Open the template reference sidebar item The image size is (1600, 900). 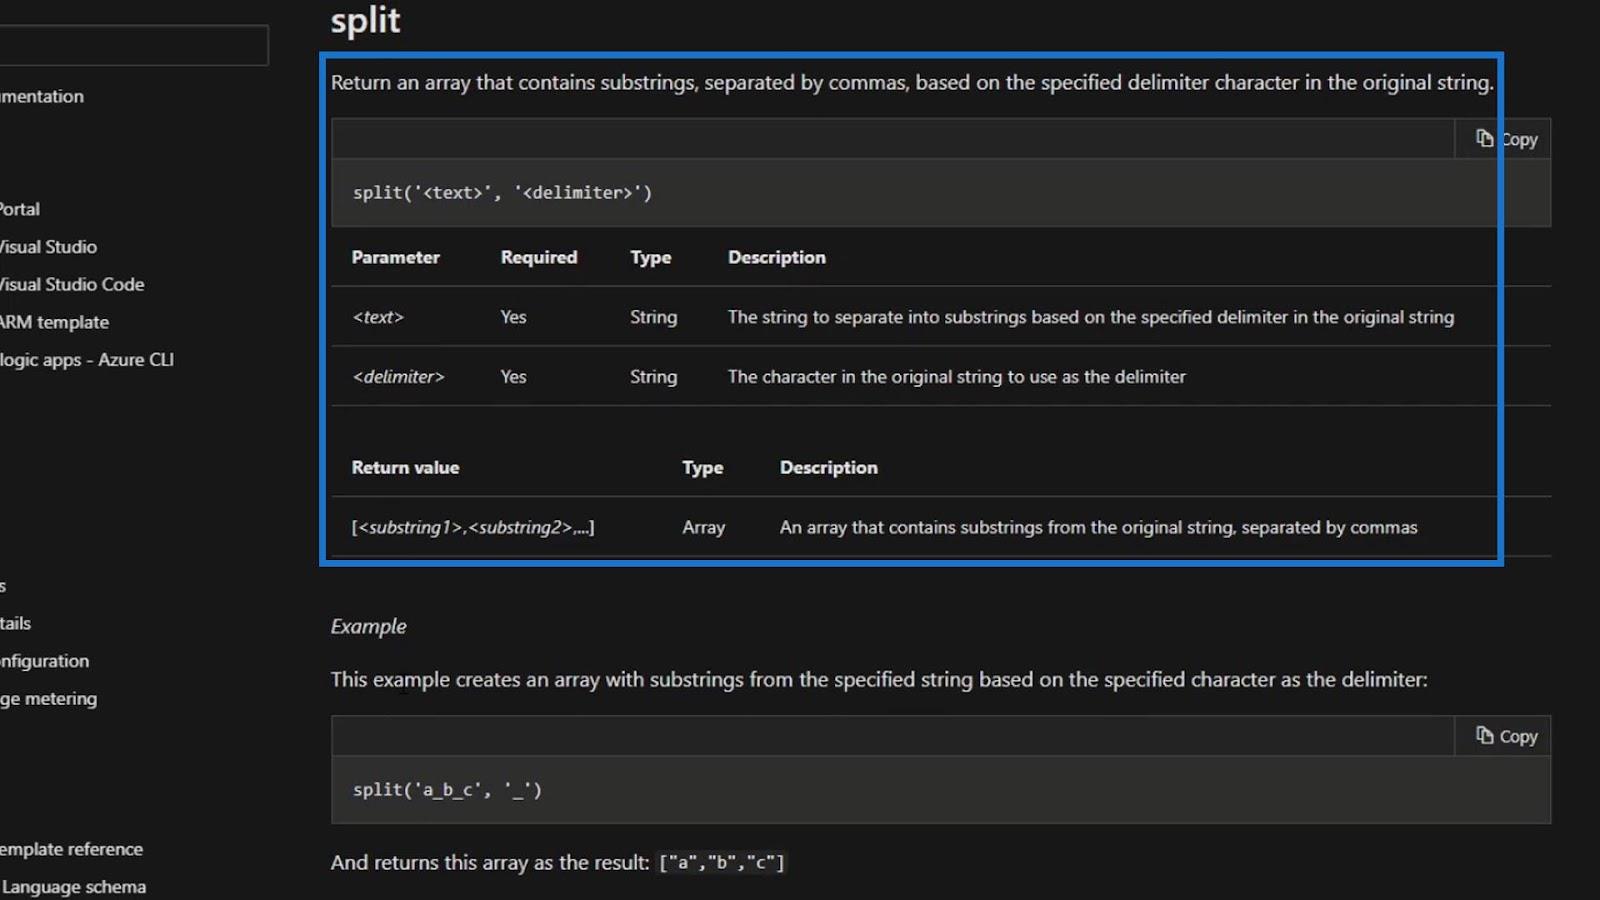(71, 849)
